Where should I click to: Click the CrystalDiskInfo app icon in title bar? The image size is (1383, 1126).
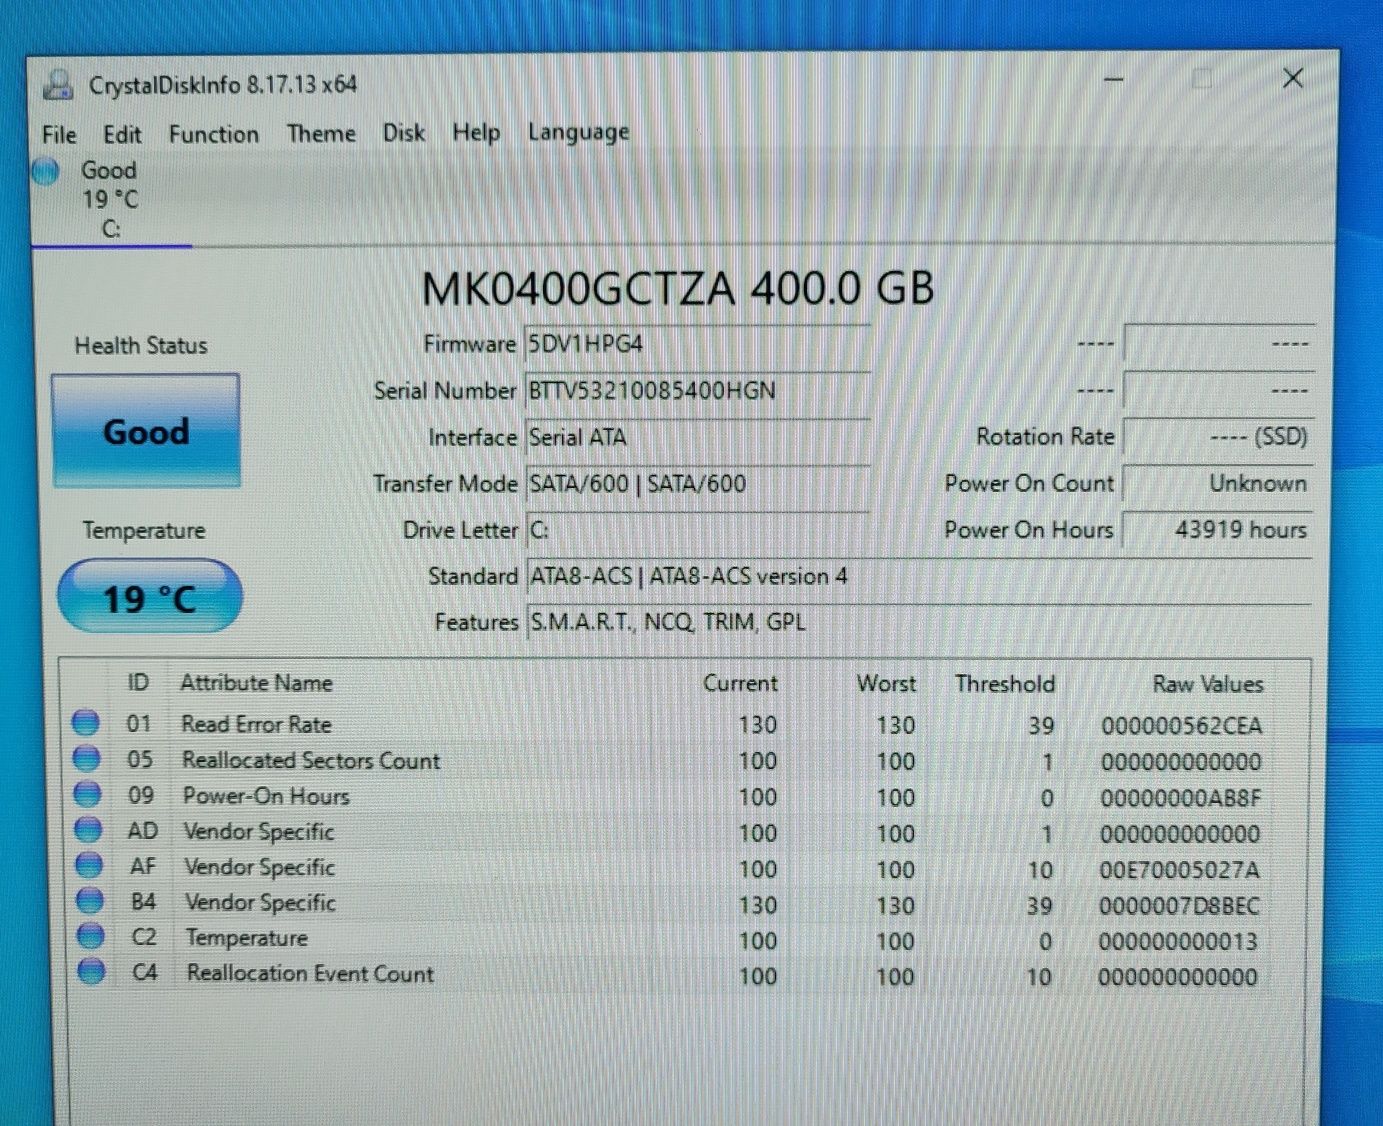[59, 85]
